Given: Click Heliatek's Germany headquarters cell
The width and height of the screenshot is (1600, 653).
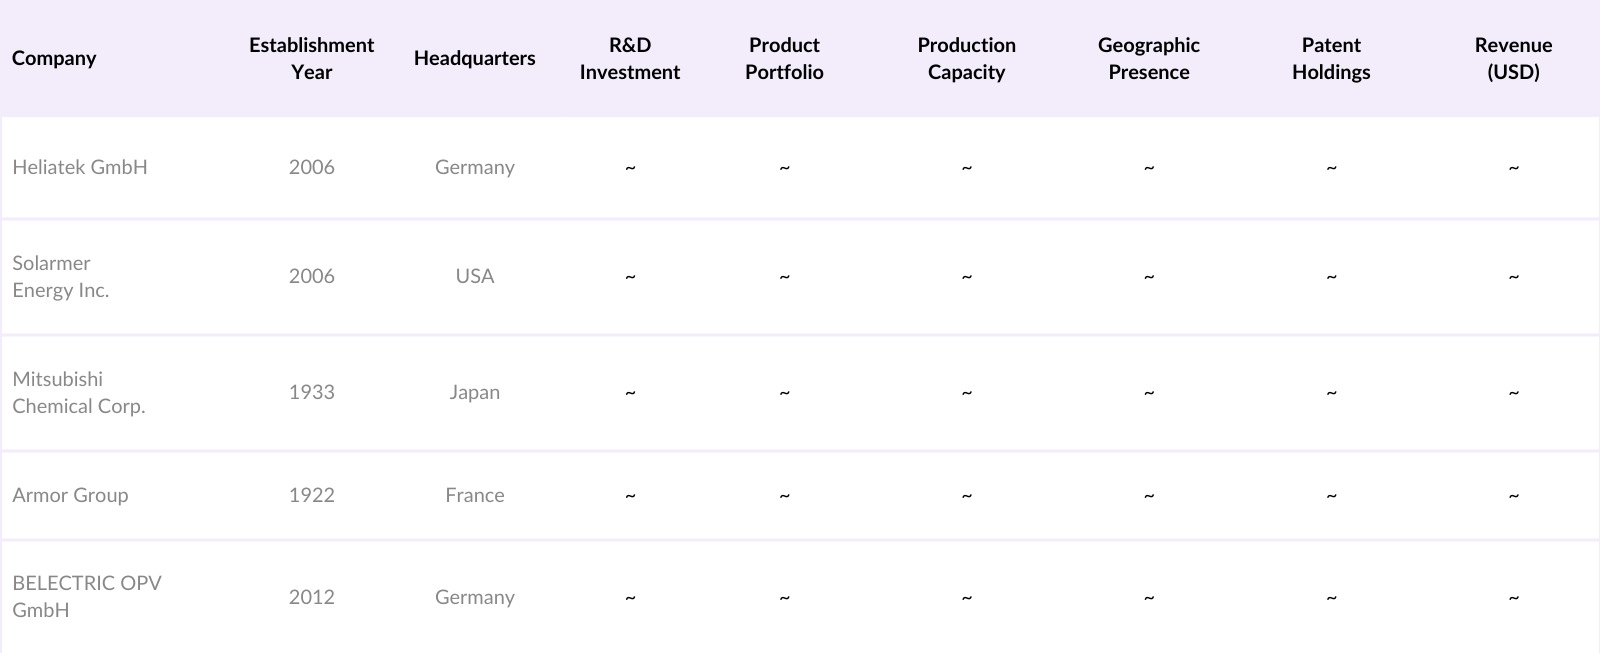Looking at the screenshot, I should pyautogui.click(x=474, y=167).
